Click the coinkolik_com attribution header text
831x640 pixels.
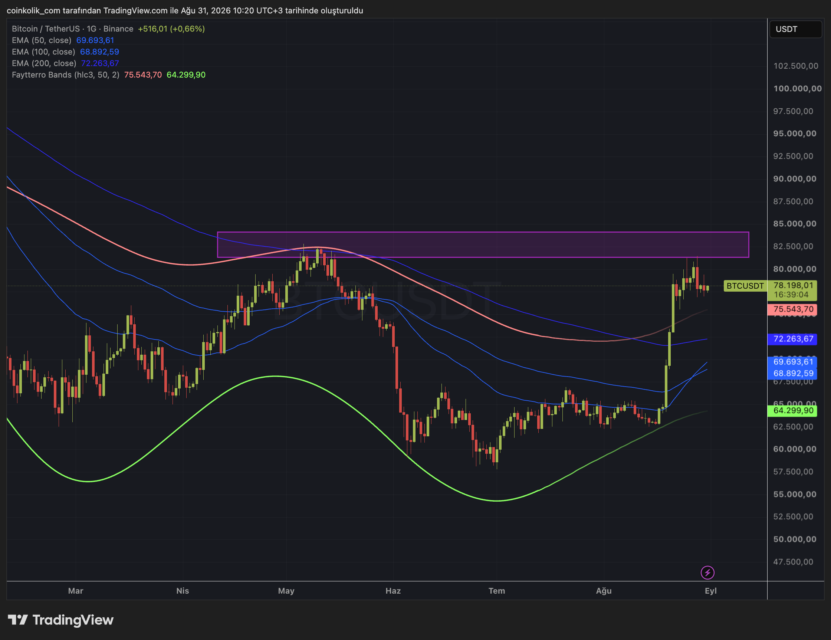185,11
